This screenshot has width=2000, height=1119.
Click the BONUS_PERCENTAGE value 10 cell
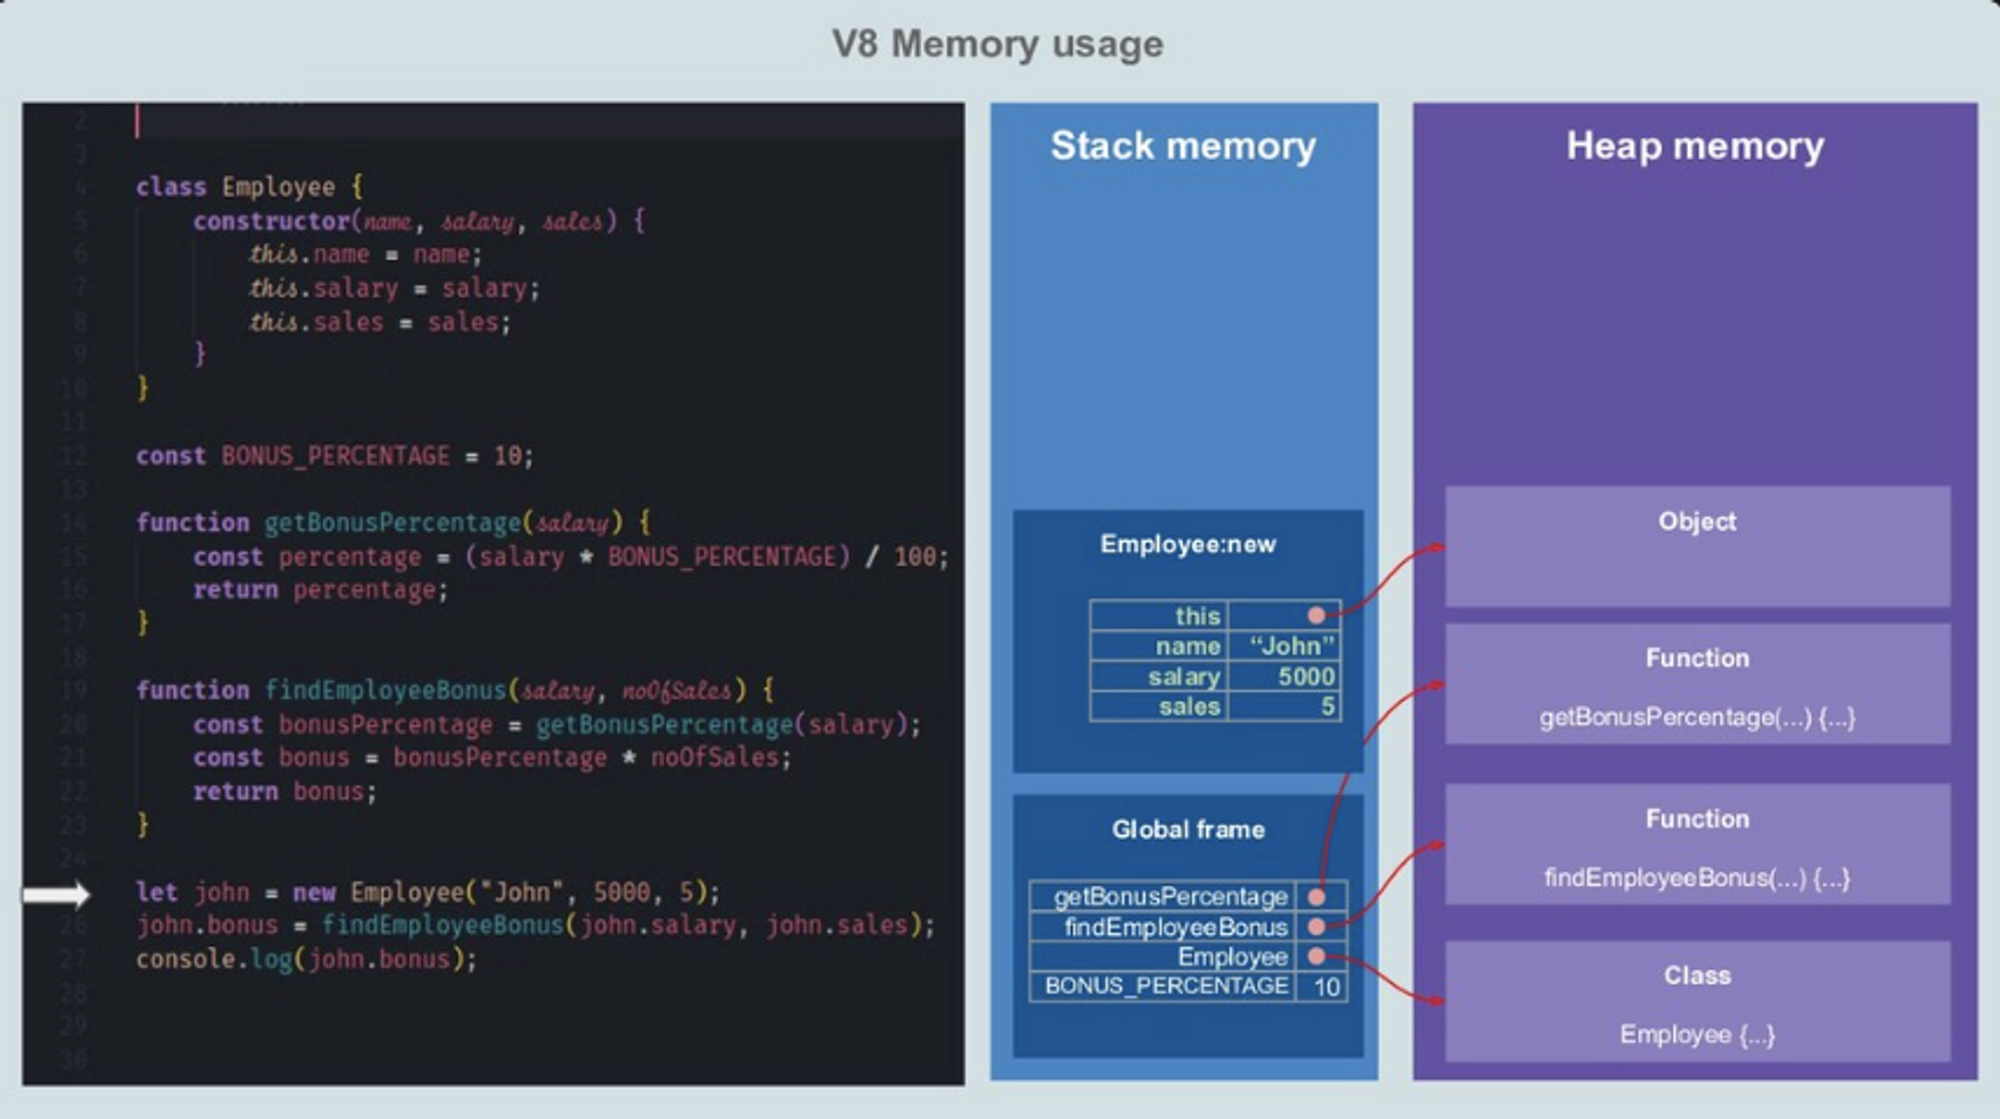tap(1326, 987)
